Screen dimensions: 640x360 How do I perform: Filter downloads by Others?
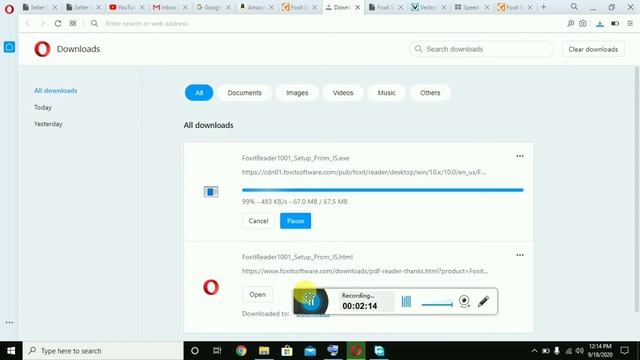(x=430, y=93)
